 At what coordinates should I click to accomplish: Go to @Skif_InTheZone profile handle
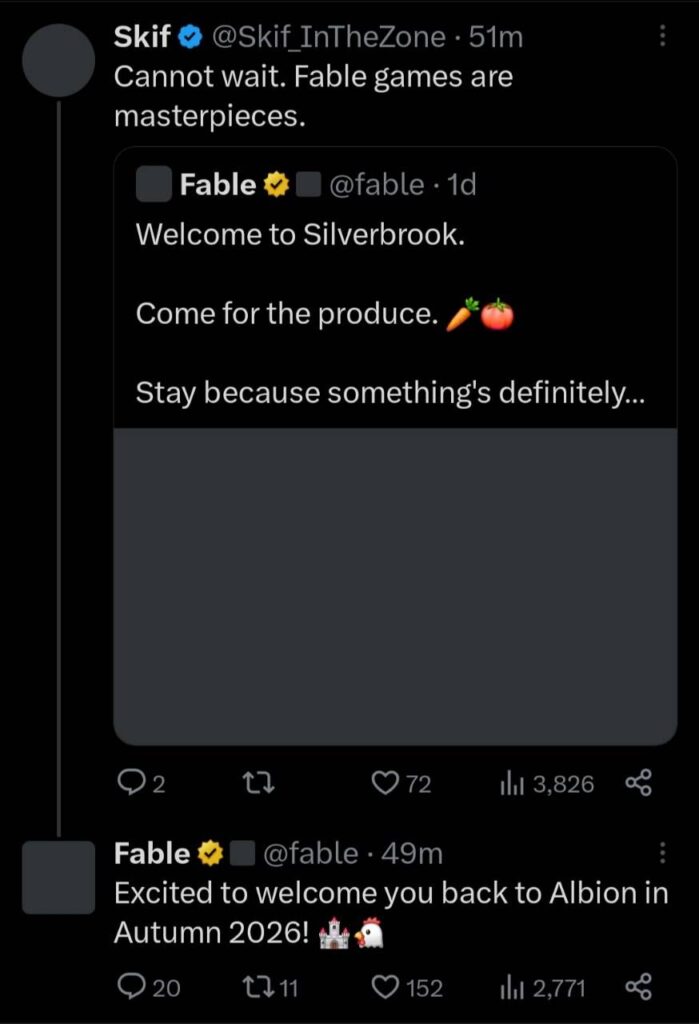point(329,38)
